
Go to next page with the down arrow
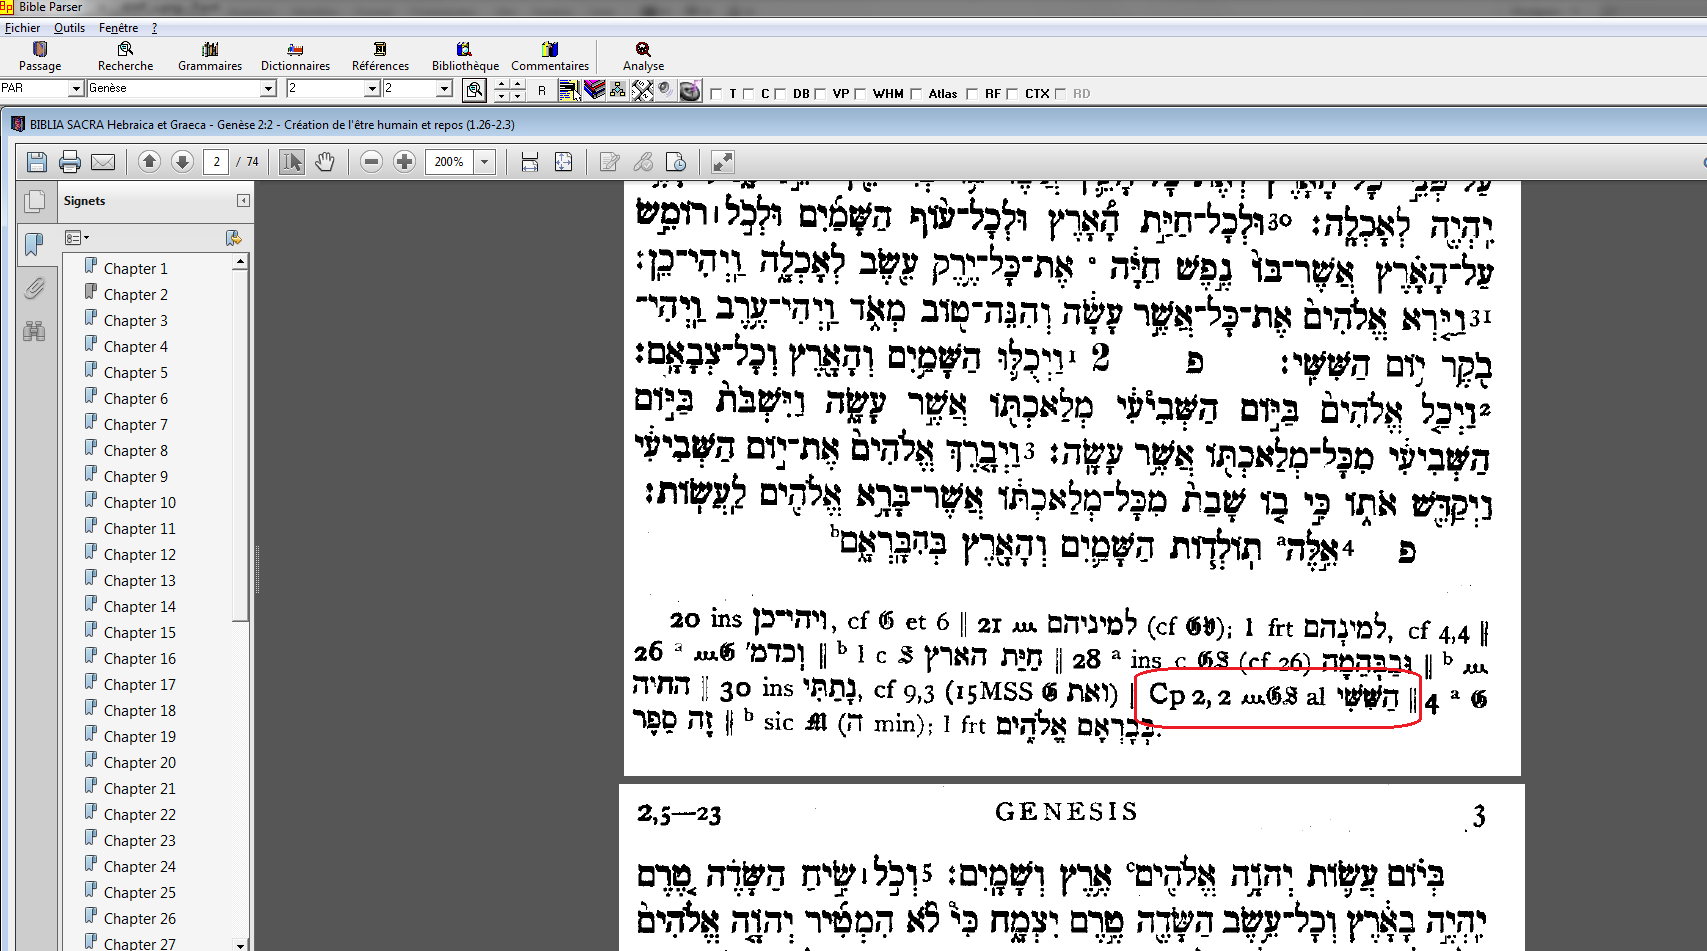pyautogui.click(x=182, y=162)
